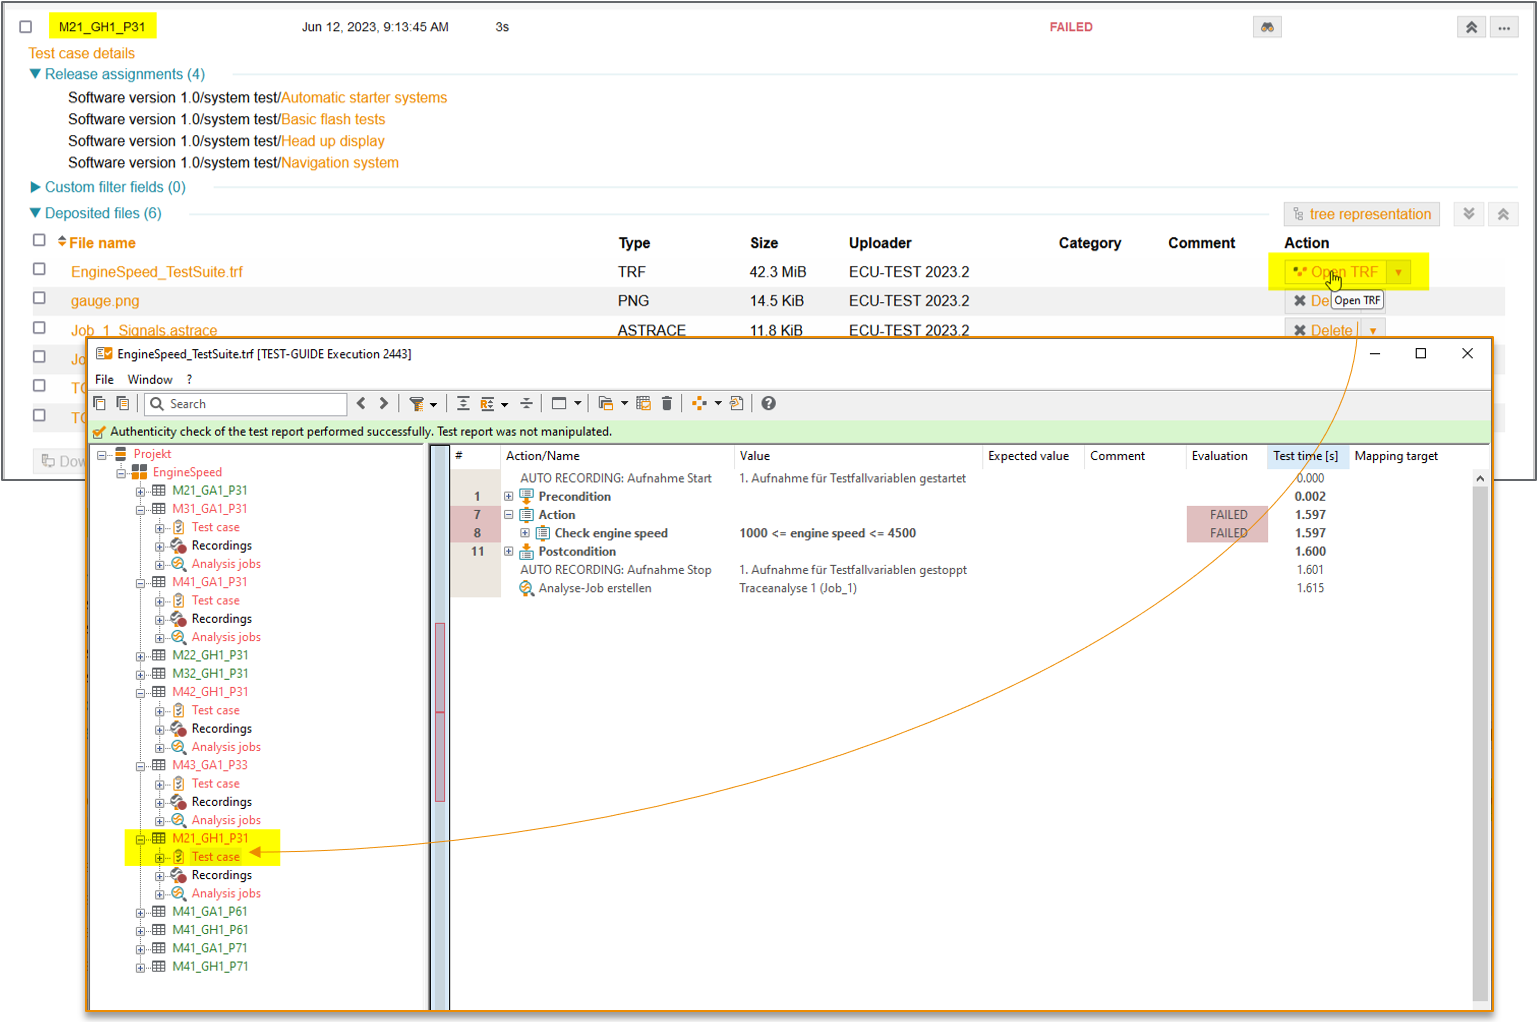Click the tree representation button
The image size is (1538, 1022).
pos(1361,214)
